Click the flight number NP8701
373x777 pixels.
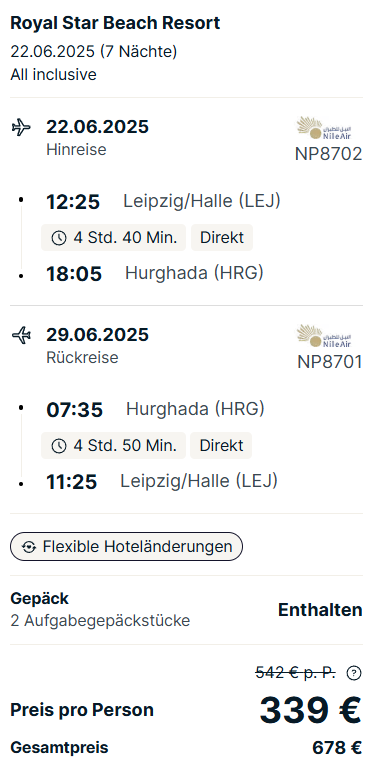(330, 362)
